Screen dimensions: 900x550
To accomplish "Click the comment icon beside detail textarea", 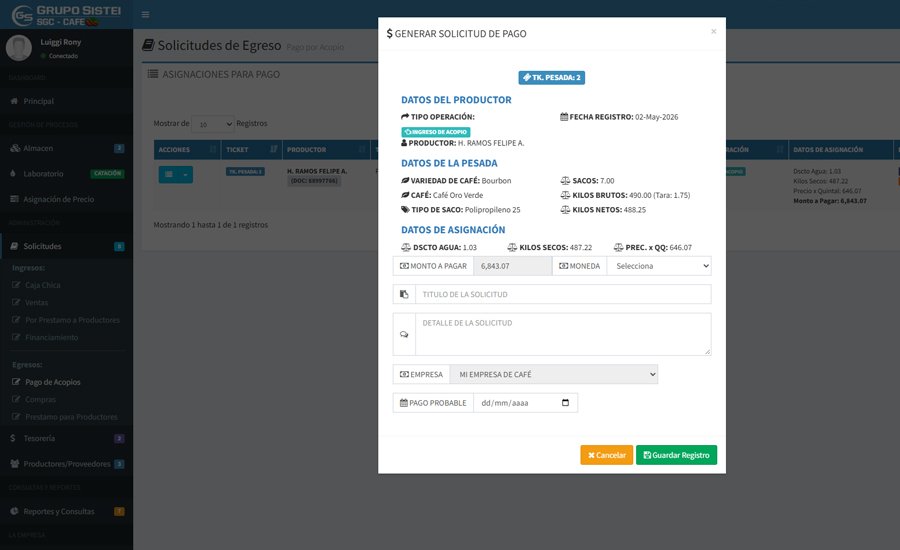I will [x=404, y=334].
